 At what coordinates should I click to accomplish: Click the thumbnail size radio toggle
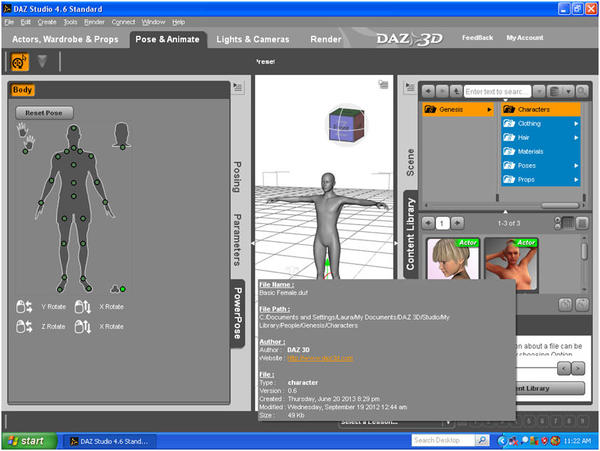[x=558, y=223]
